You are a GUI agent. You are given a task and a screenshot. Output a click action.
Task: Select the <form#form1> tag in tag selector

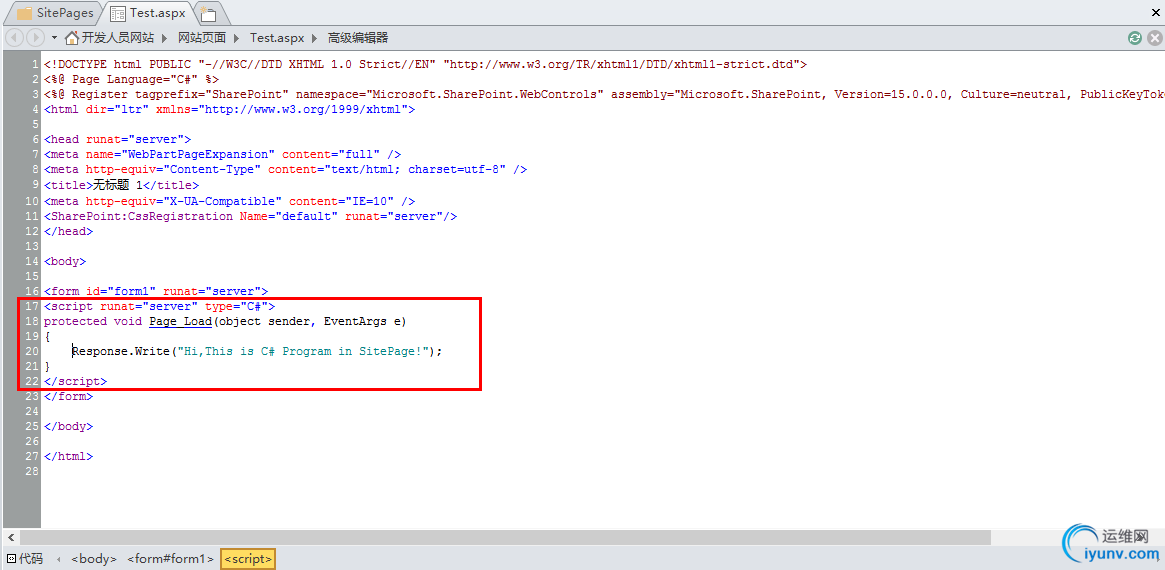coord(171,559)
